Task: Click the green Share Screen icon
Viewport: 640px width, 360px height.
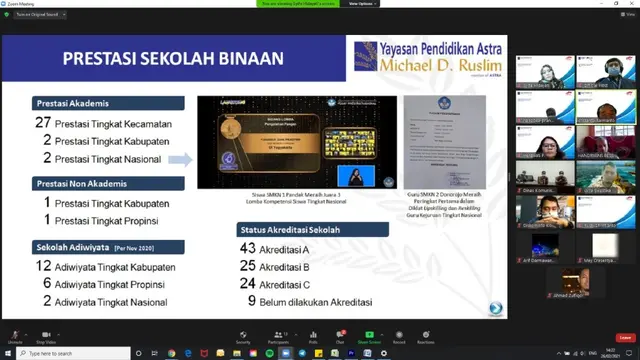Action: pos(369,335)
